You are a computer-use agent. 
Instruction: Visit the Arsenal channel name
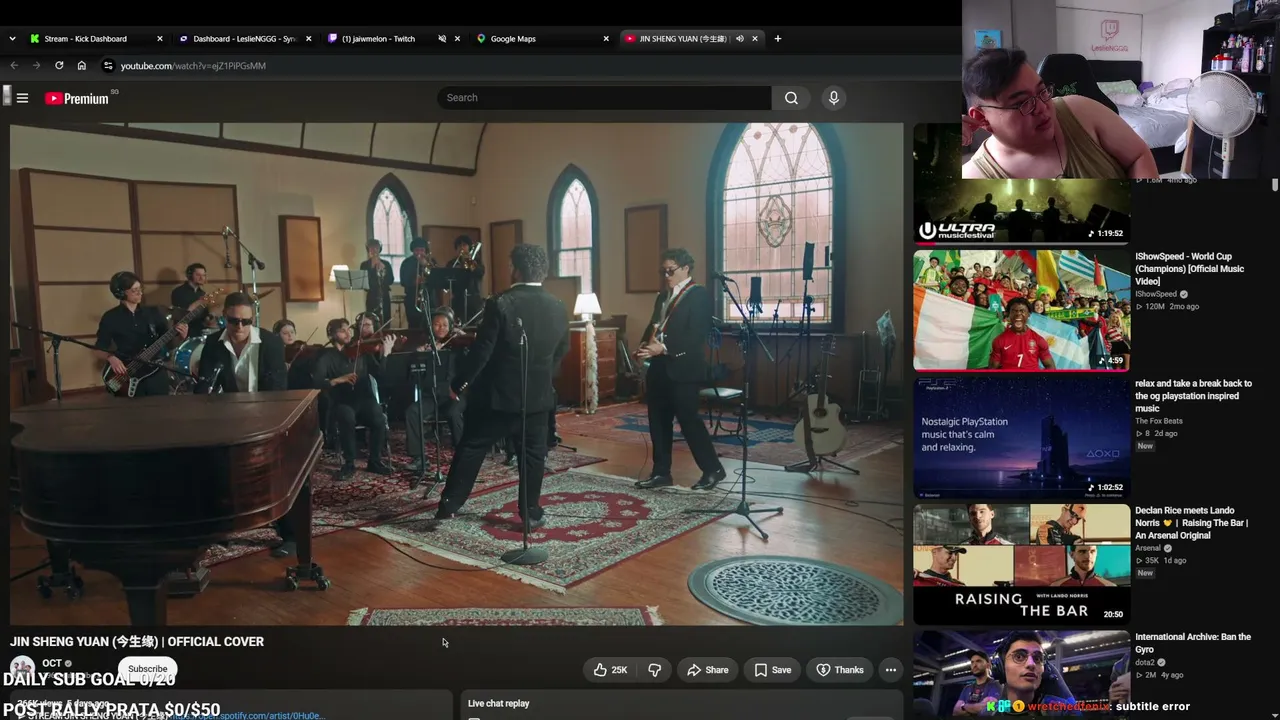[1148, 548]
